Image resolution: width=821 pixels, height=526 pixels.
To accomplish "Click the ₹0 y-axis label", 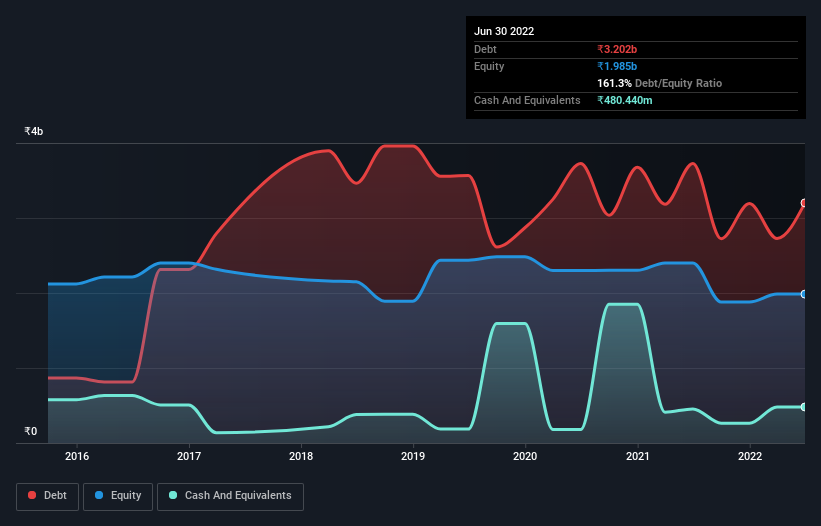I will (x=31, y=431).
